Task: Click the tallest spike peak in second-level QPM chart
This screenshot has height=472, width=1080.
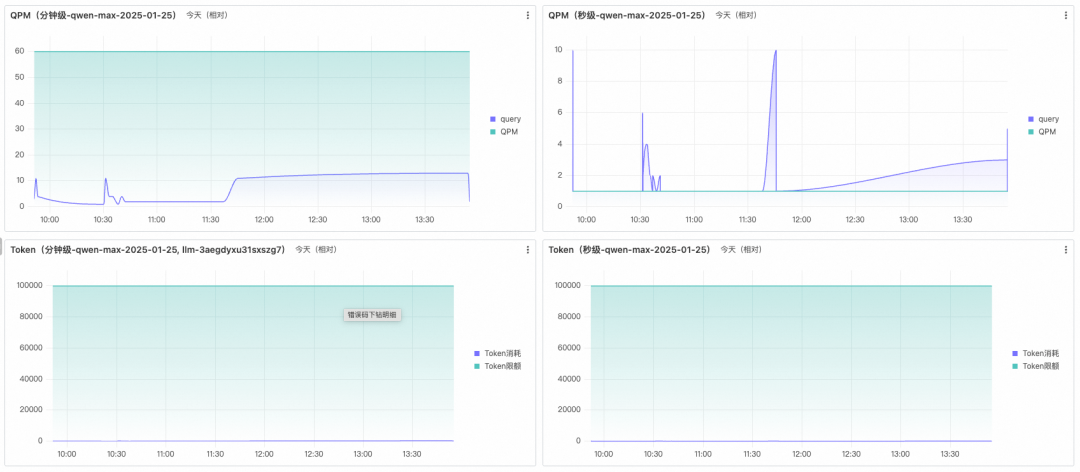Action: [x=775, y=51]
